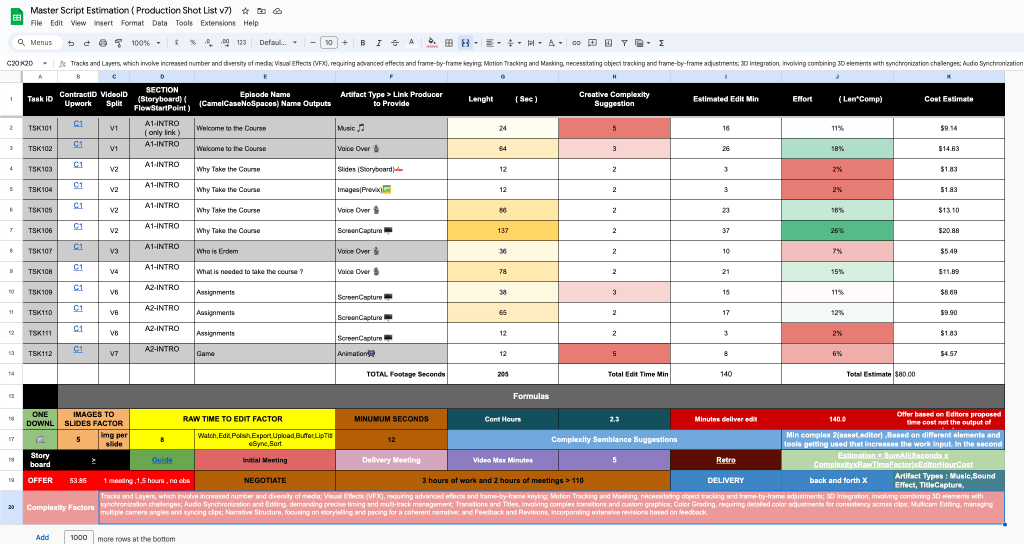Open the Extensions menu

(x=217, y=23)
